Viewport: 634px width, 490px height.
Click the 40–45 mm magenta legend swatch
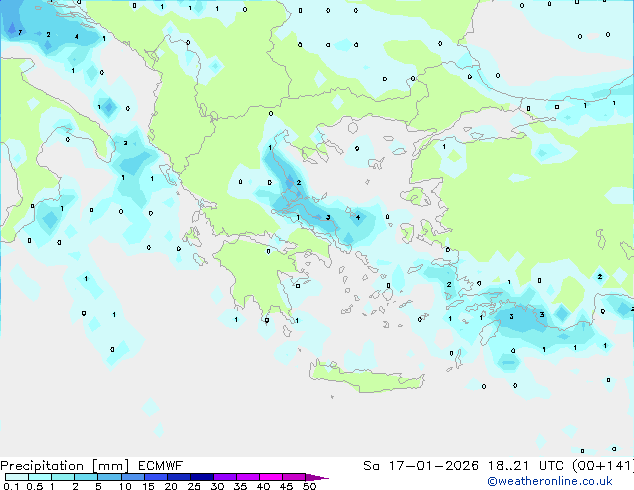point(271,477)
